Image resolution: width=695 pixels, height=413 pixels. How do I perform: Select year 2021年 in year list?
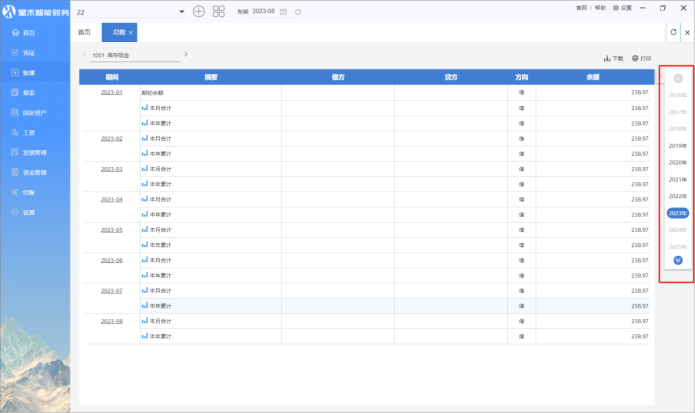678,179
